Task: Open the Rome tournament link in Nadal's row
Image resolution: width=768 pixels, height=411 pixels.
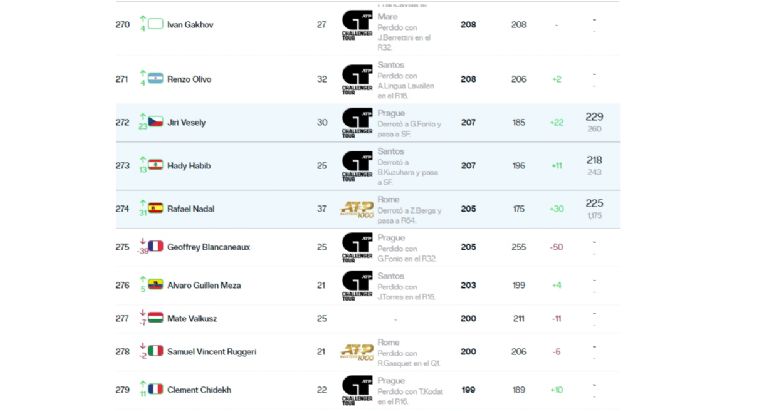Action: tap(388, 199)
